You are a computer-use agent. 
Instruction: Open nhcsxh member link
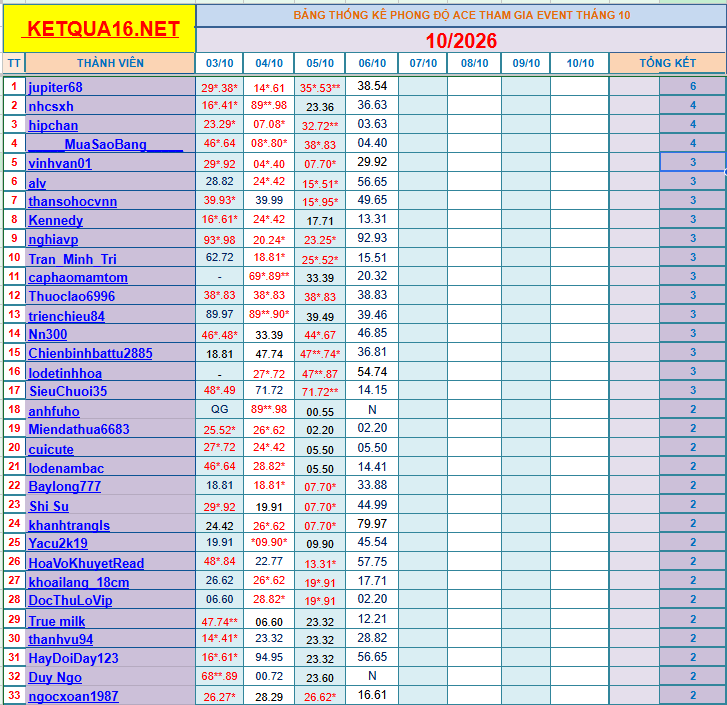[51, 106]
